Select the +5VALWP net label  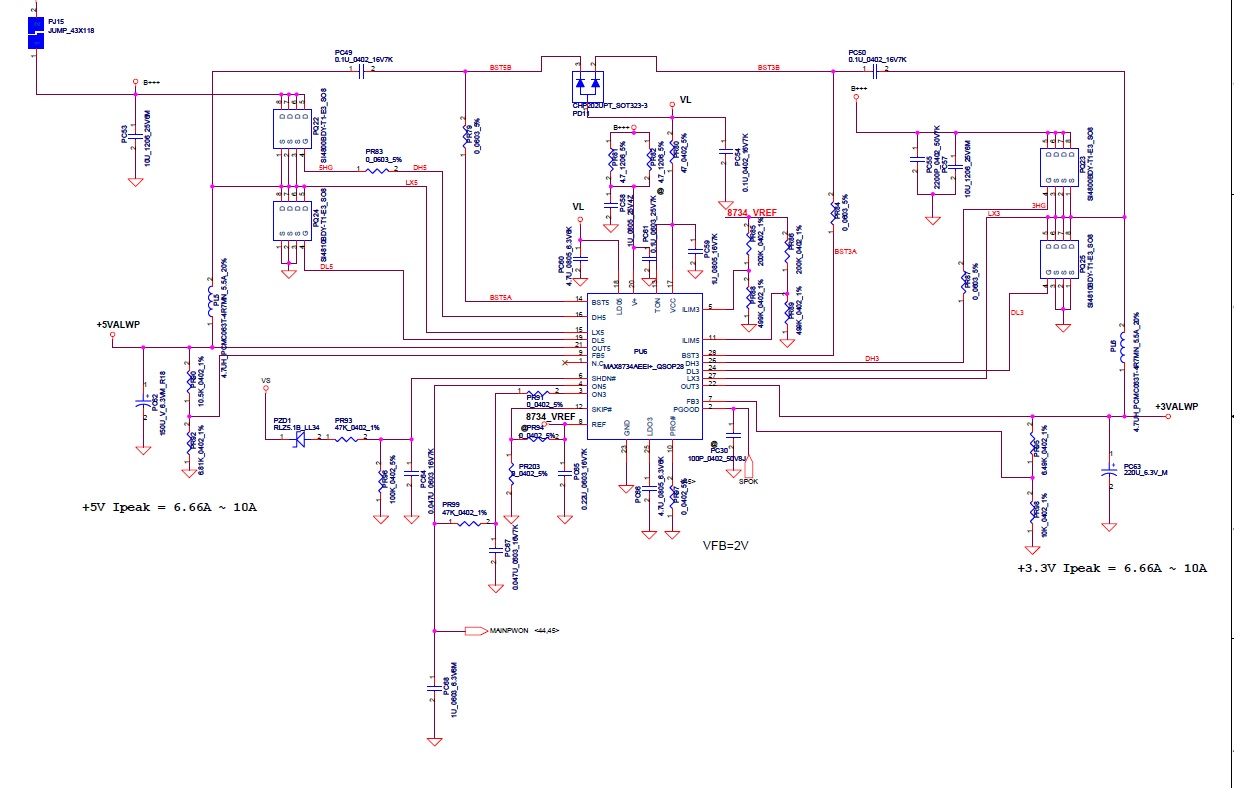point(119,324)
